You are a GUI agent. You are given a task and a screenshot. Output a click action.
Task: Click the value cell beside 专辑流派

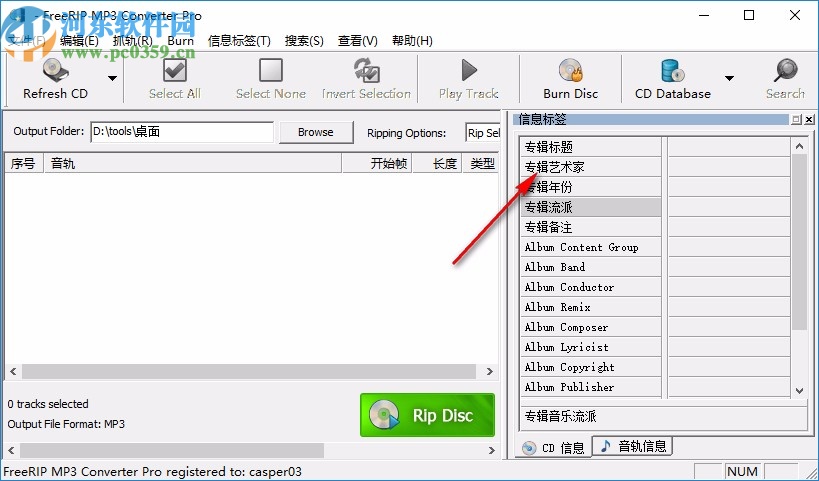click(729, 207)
